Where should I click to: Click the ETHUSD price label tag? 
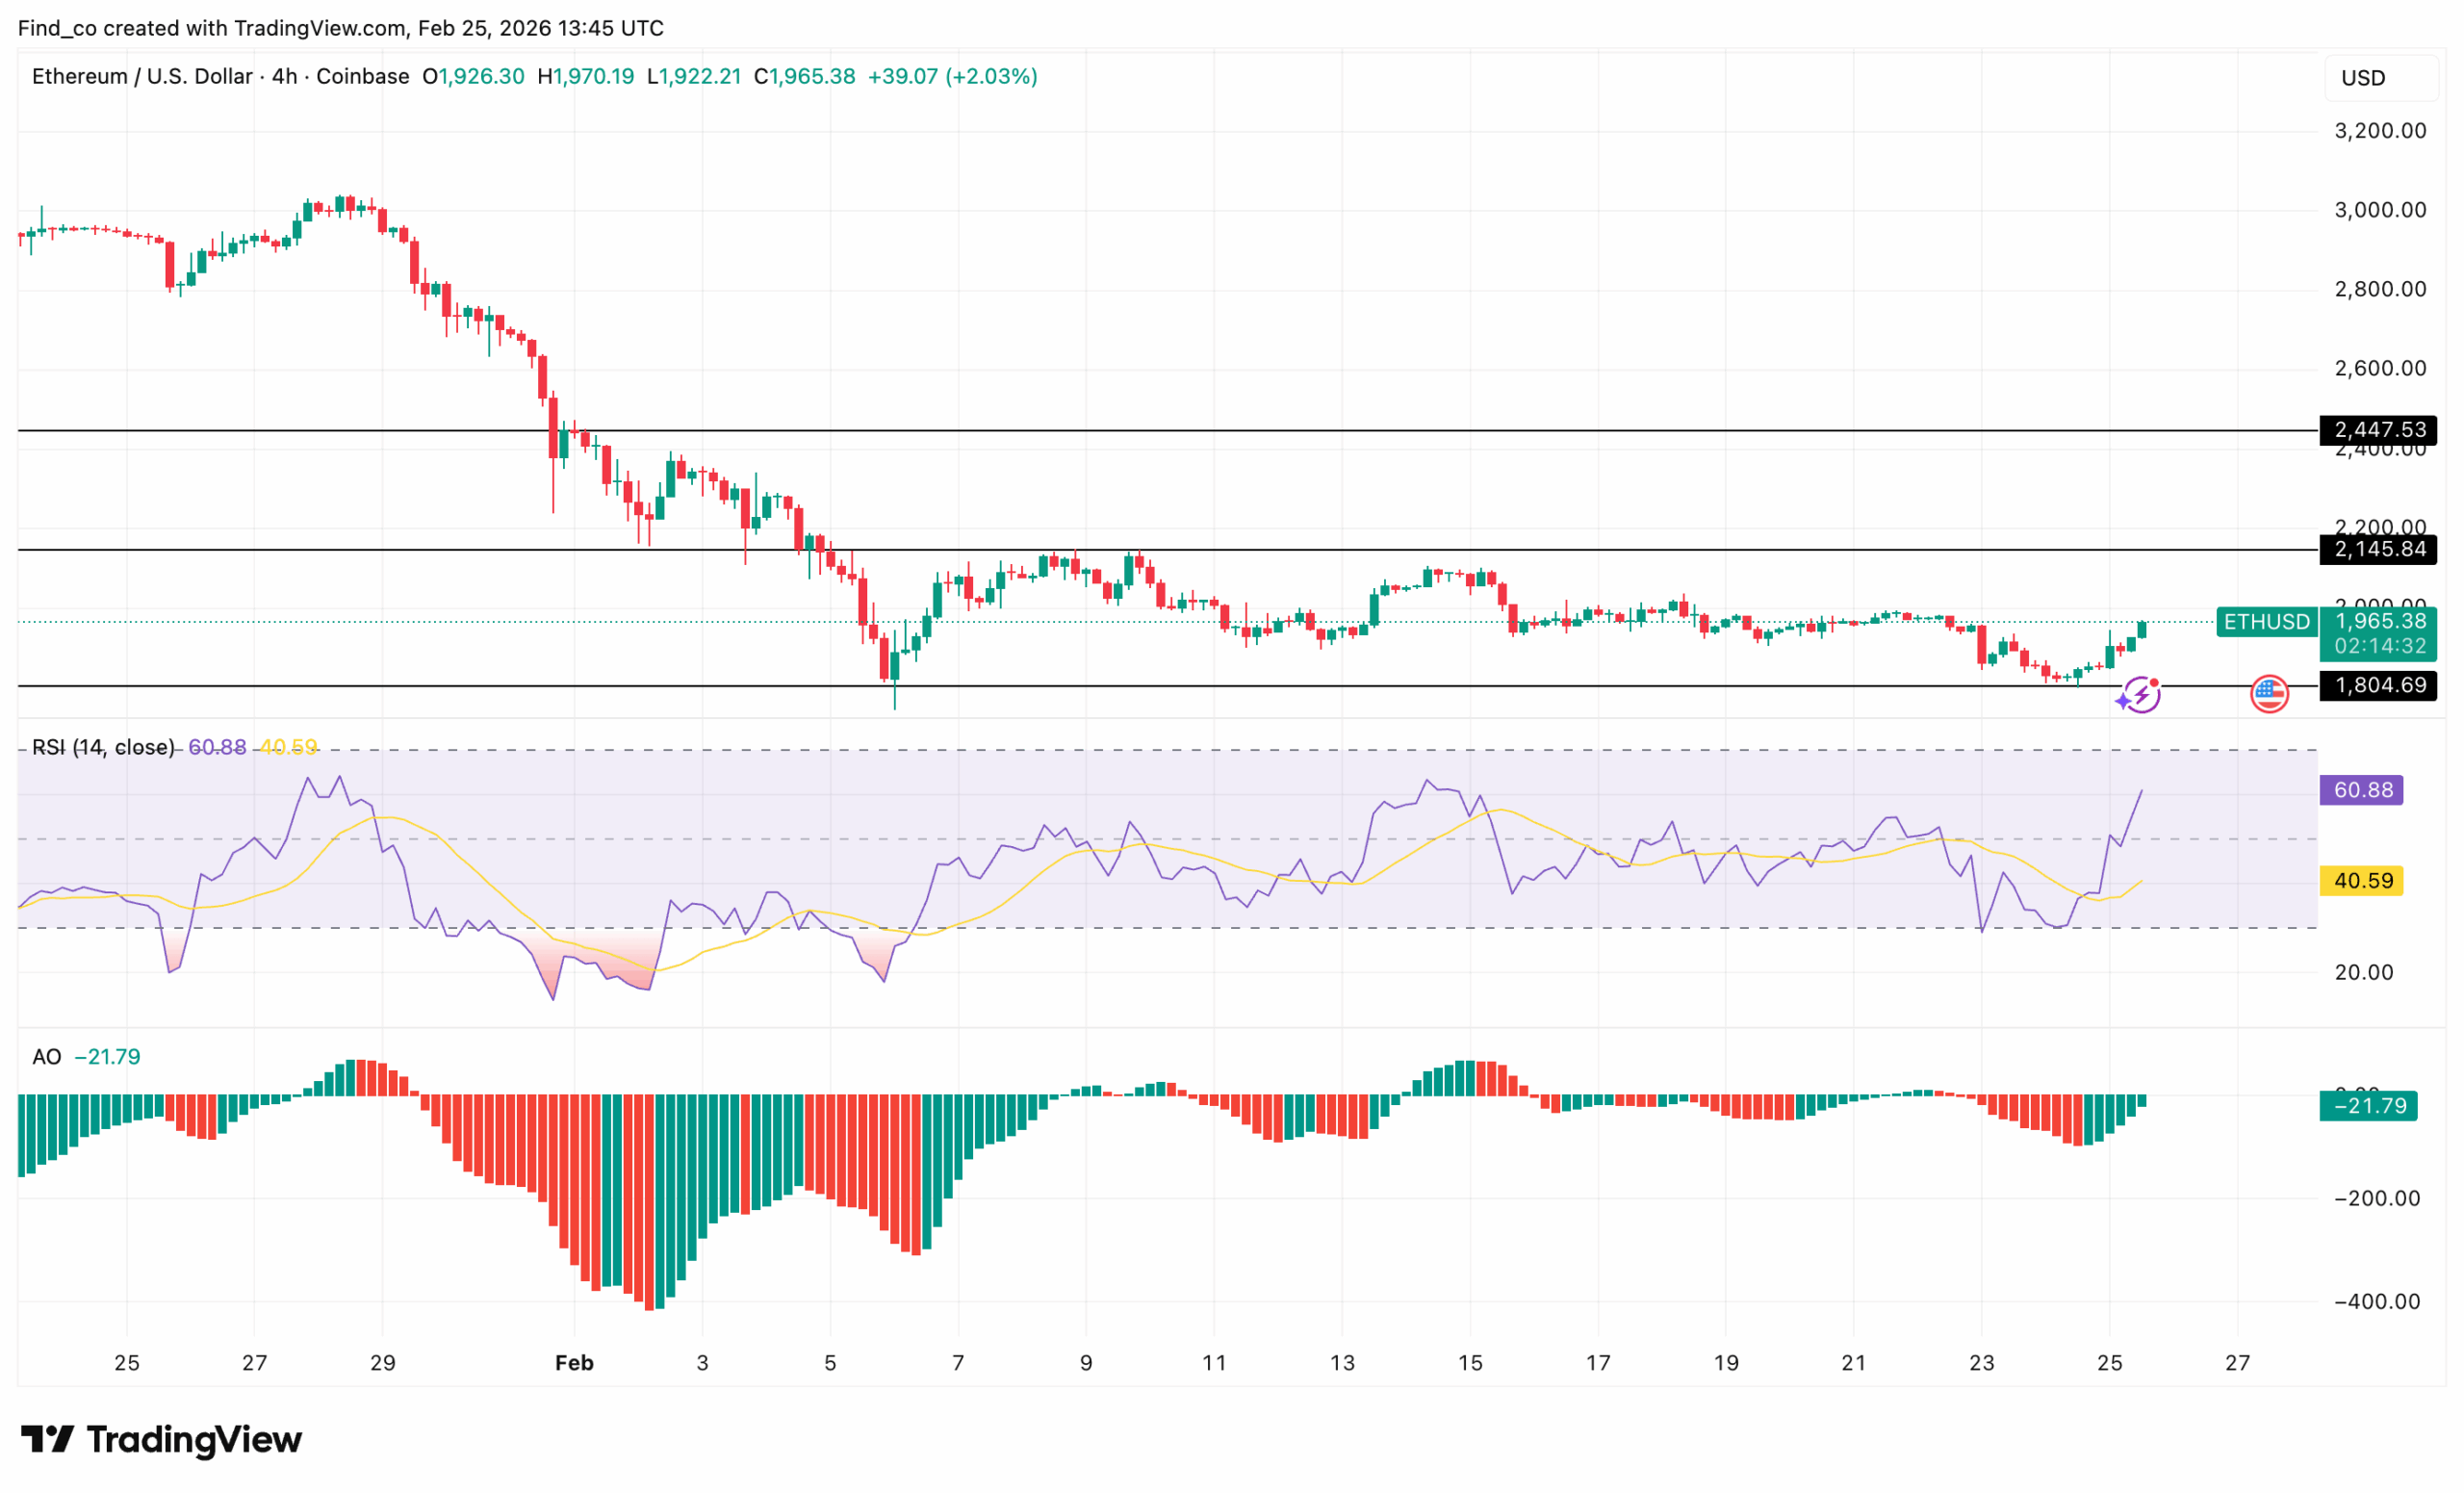coord(2266,622)
